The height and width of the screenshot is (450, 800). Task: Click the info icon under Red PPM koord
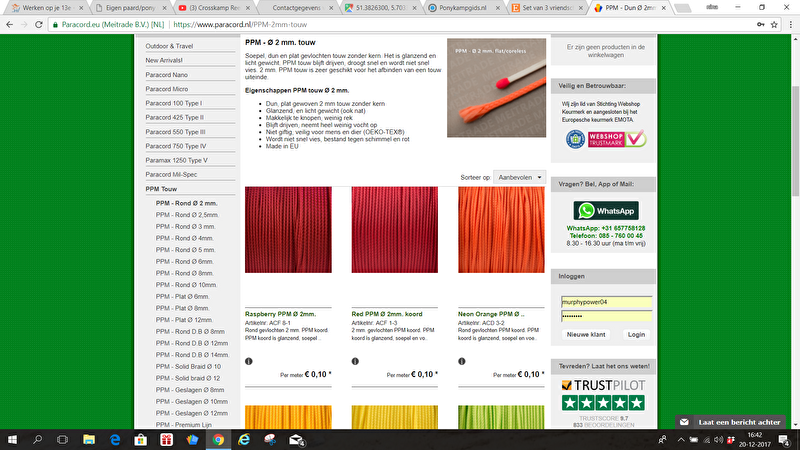(355, 361)
